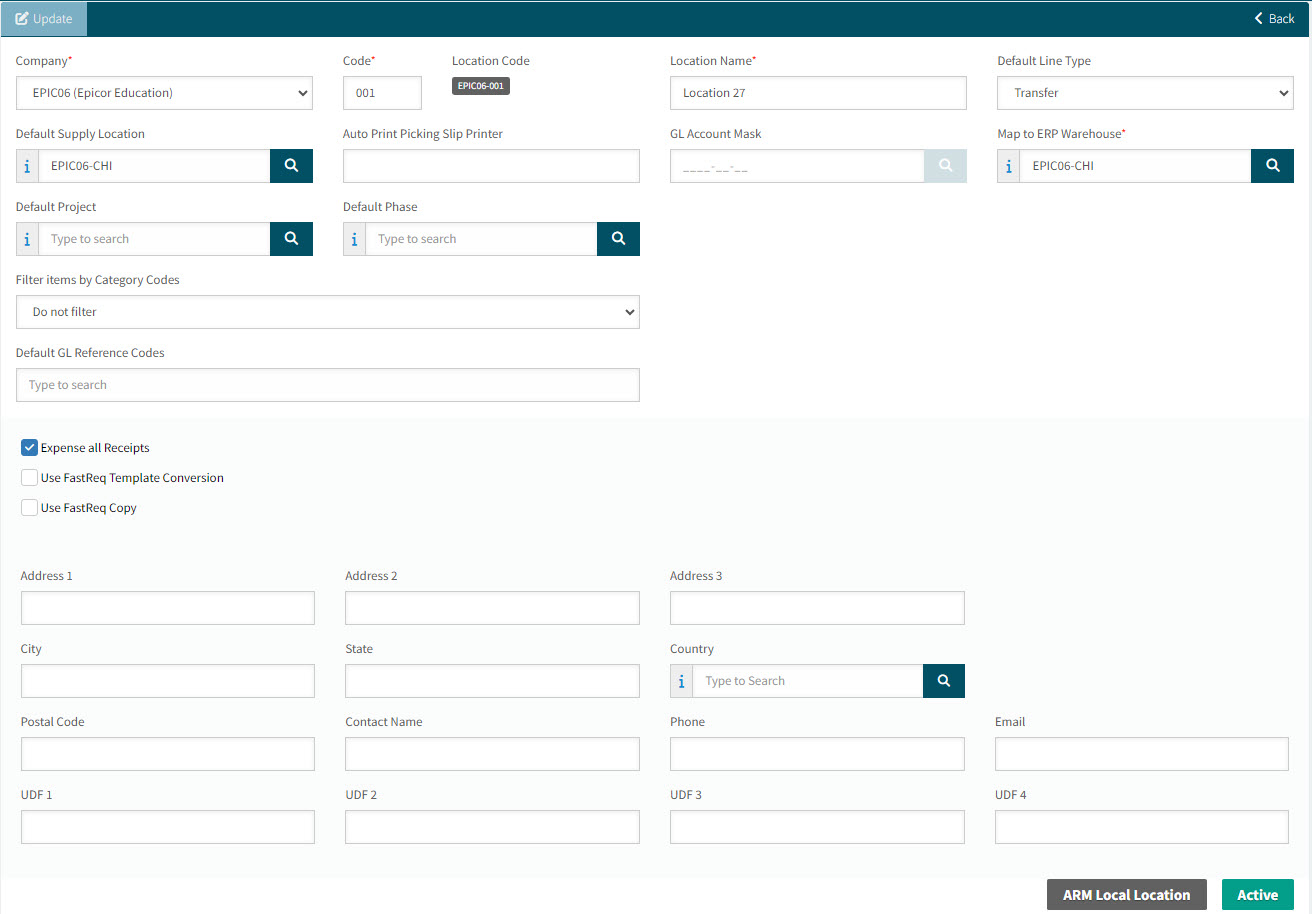Focus the Default GL Reference Codes search box
The height and width of the screenshot is (914, 1312).
pos(327,385)
